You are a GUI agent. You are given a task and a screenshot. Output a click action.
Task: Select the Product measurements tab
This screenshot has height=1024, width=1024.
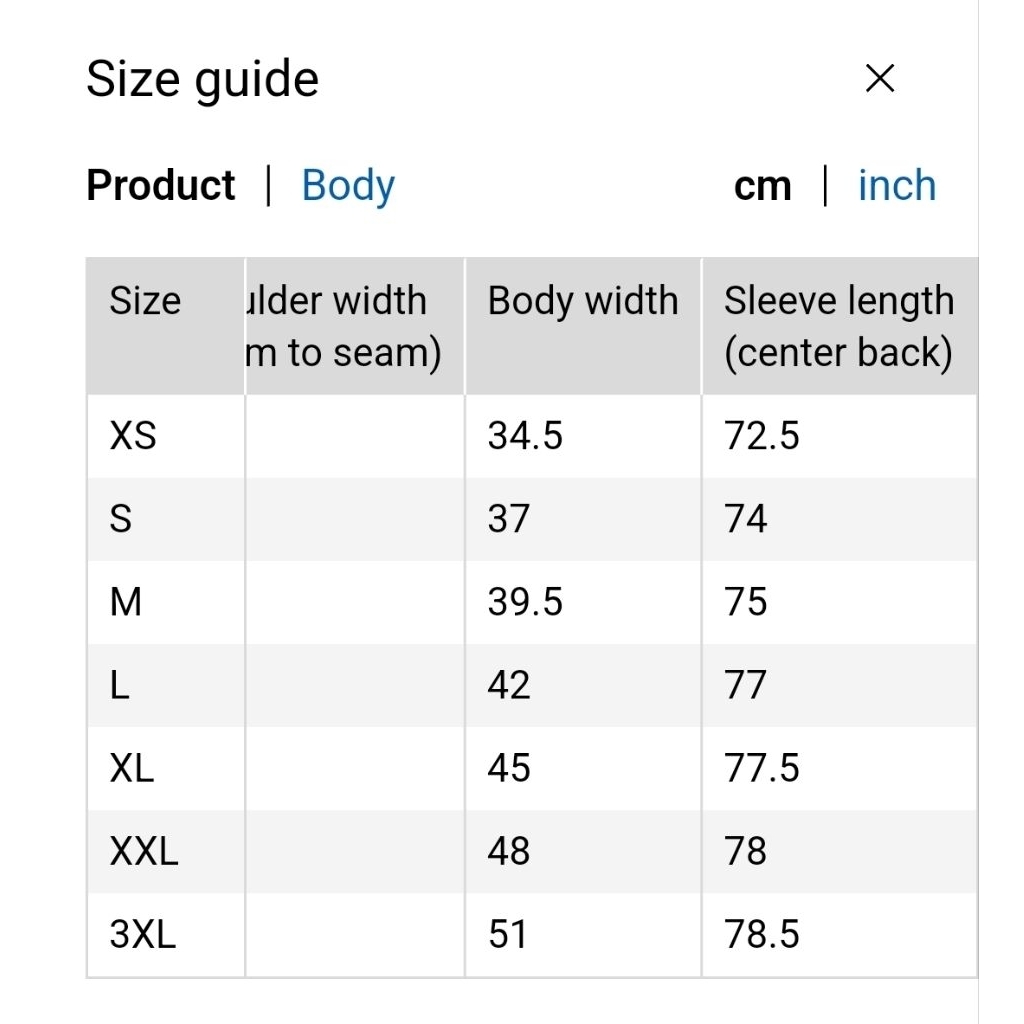(x=161, y=186)
